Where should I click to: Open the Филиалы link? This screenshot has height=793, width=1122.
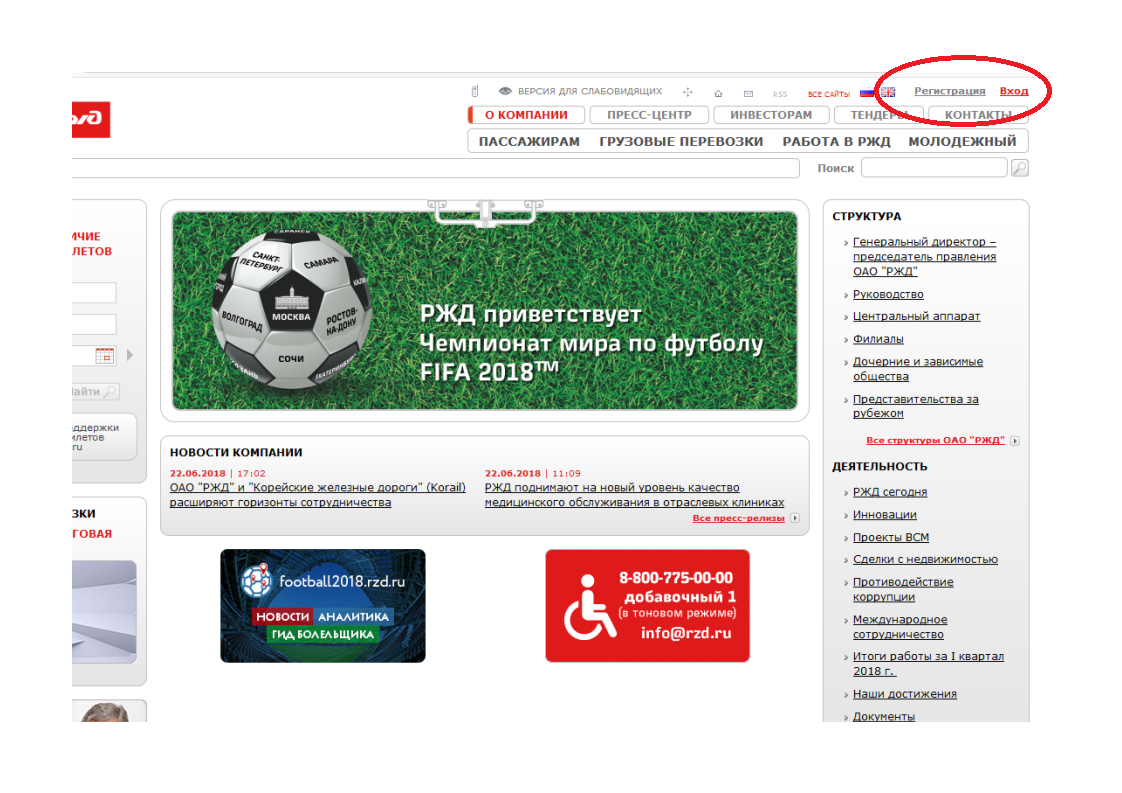click(x=878, y=339)
